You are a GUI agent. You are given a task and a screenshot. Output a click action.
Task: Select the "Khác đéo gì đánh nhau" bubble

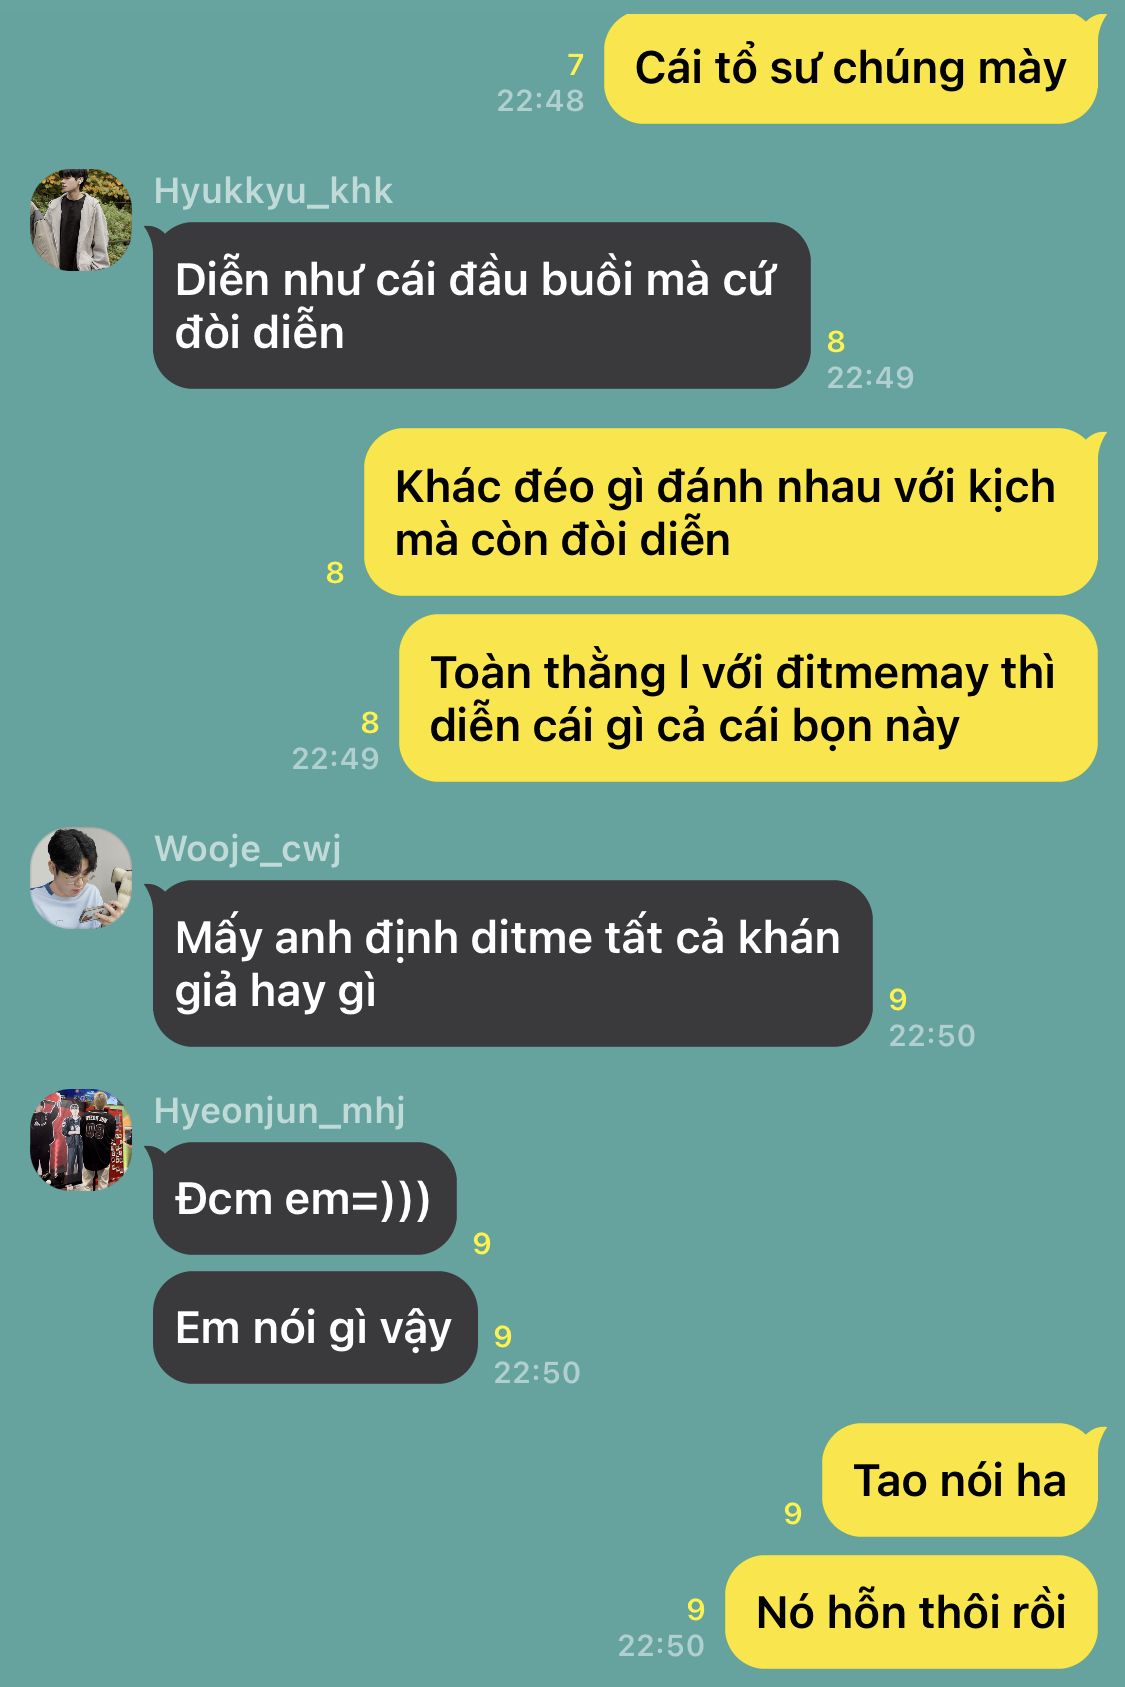click(x=731, y=512)
